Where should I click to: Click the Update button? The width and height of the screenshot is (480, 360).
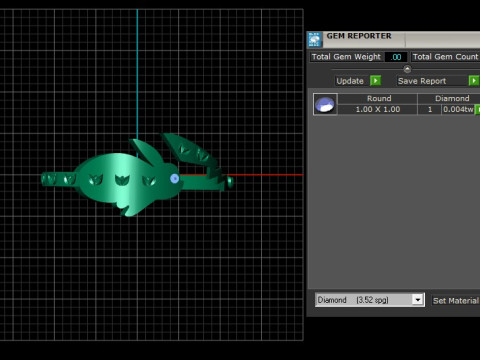[350, 81]
